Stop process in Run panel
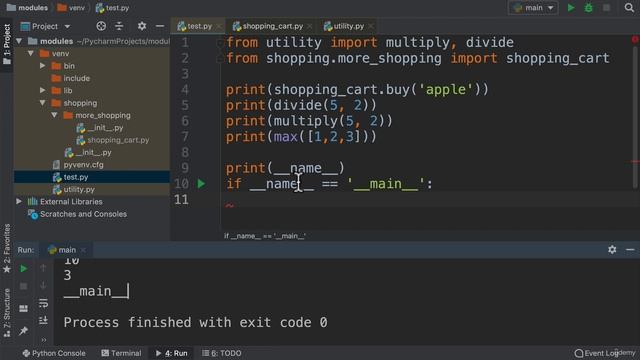Screen dimensions: 640x360 (24, 286)
